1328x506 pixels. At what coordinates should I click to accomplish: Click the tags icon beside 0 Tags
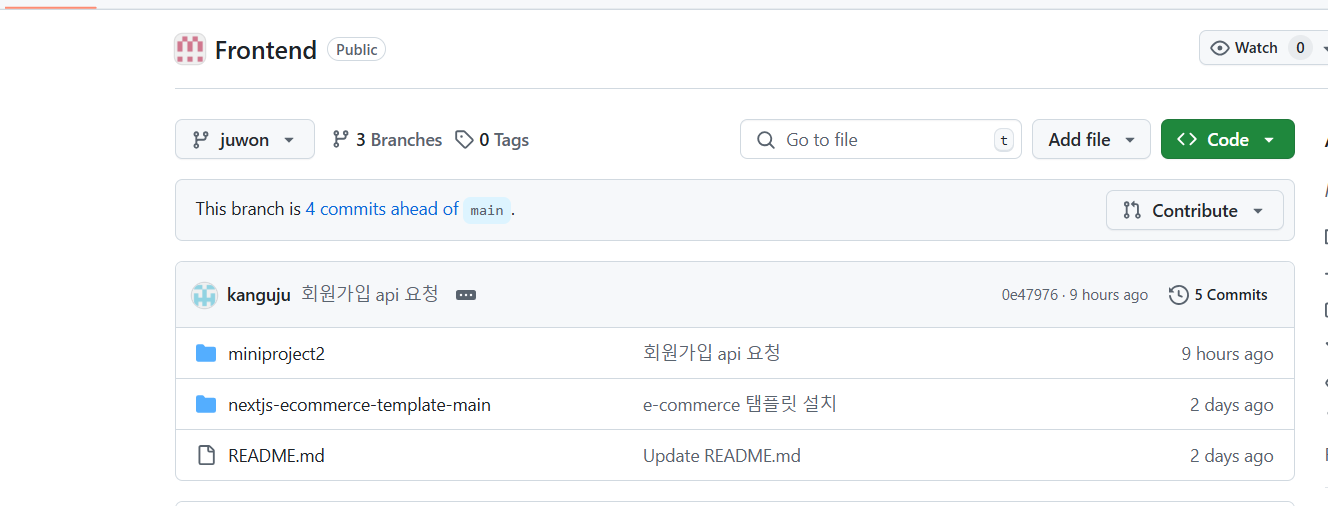coord(464,140)
